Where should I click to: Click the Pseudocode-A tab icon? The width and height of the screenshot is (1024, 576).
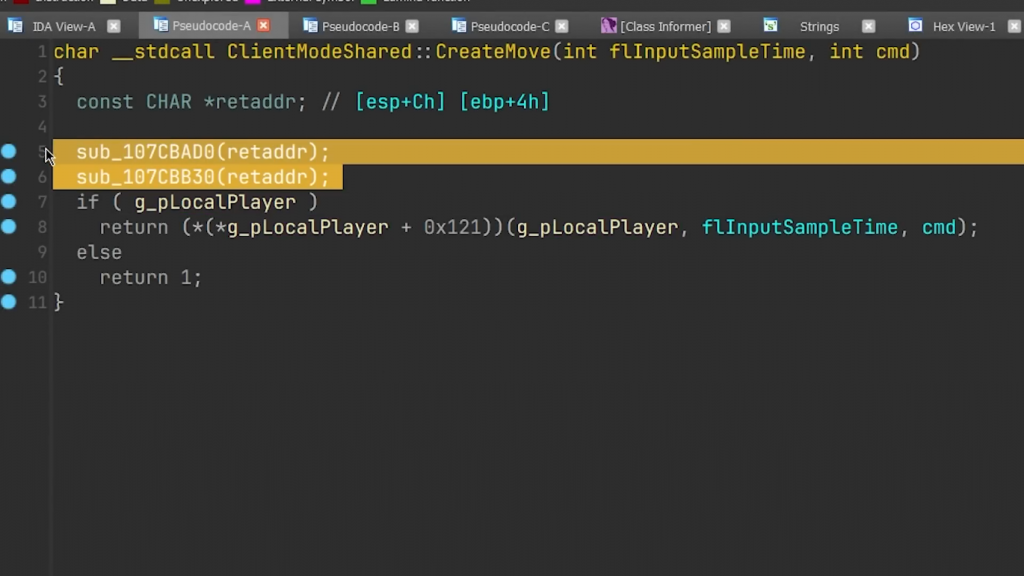161,25
